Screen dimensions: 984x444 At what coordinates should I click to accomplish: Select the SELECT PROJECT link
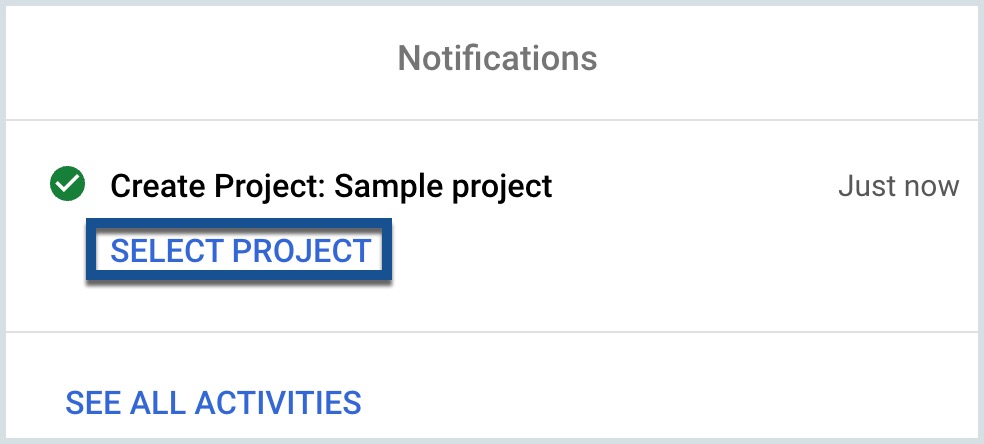click(240, 251)
